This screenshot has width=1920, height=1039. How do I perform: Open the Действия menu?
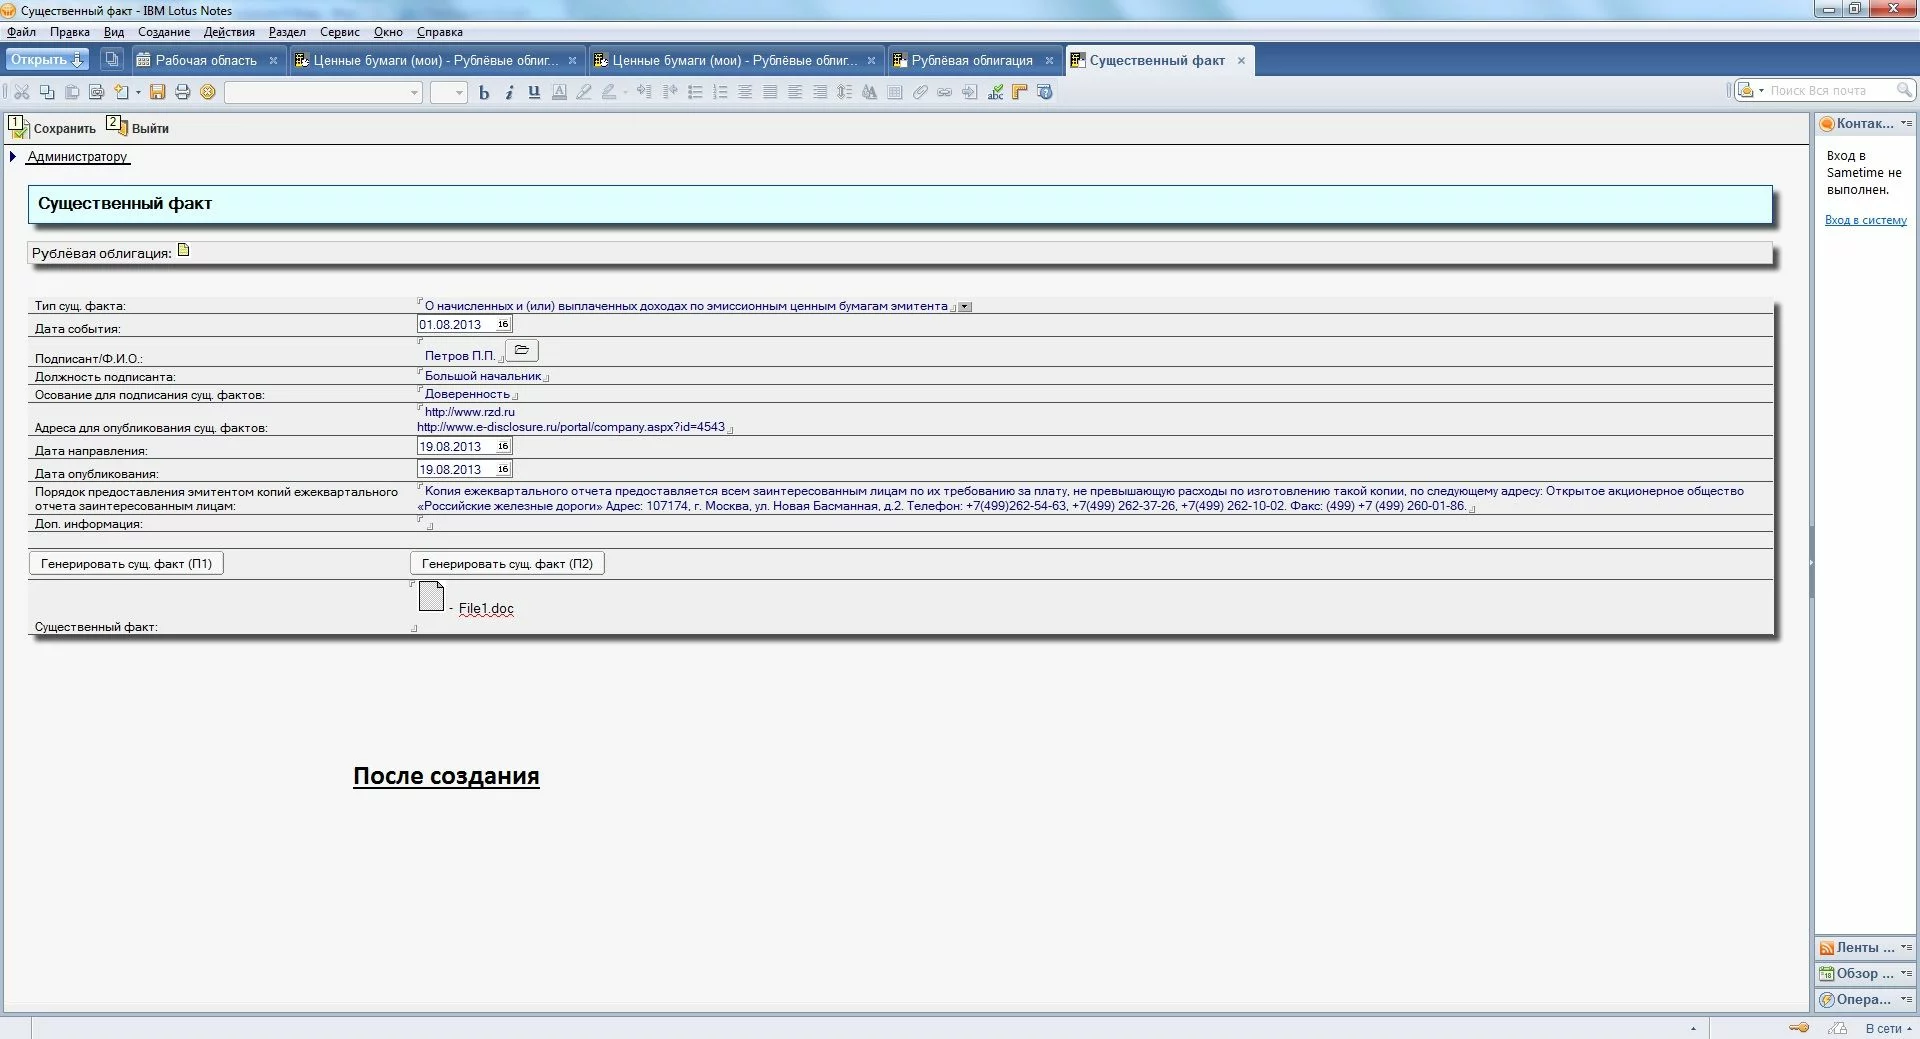[x=229, y=32]
